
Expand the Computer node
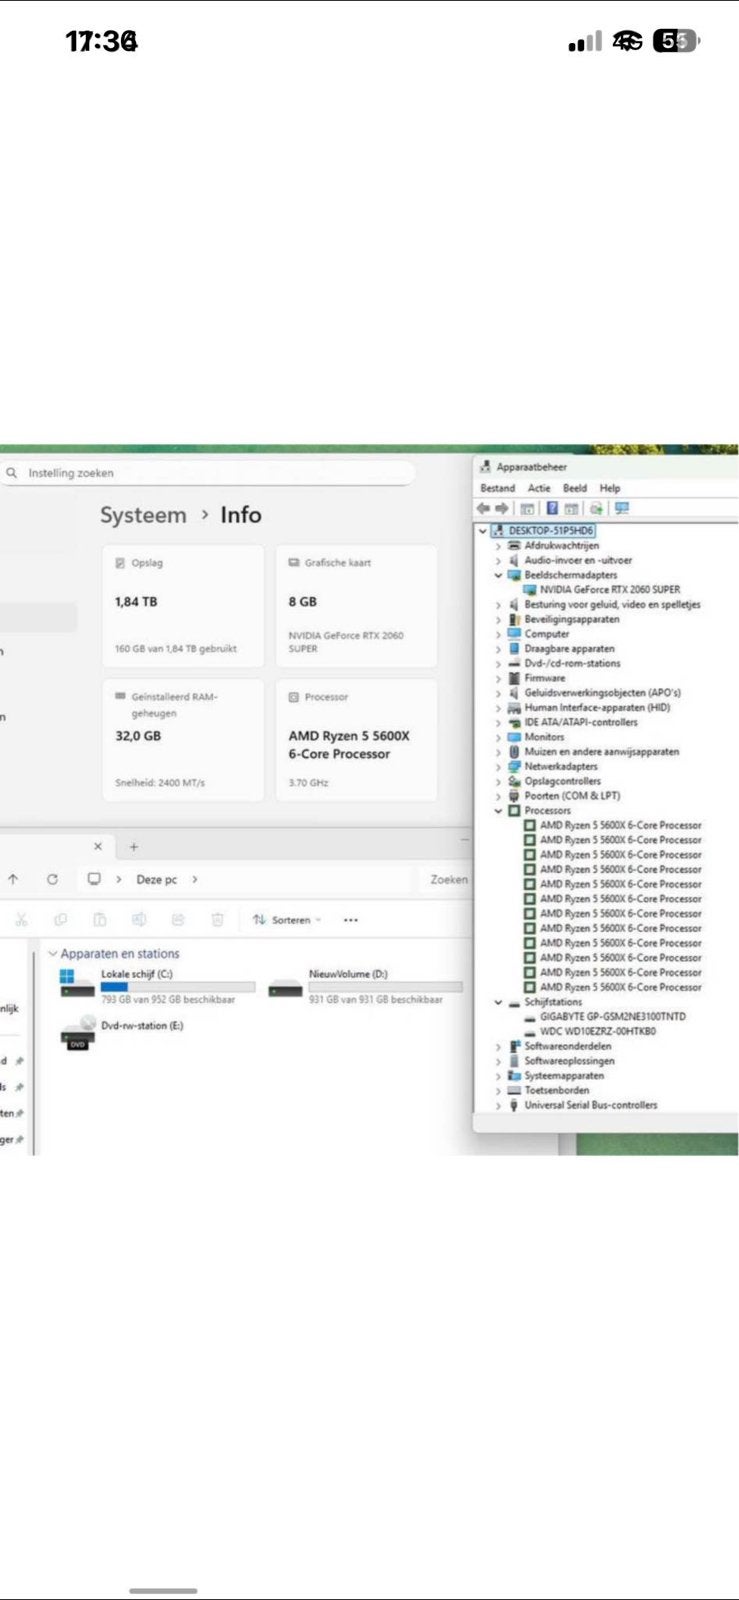click(x=498, y=634)
